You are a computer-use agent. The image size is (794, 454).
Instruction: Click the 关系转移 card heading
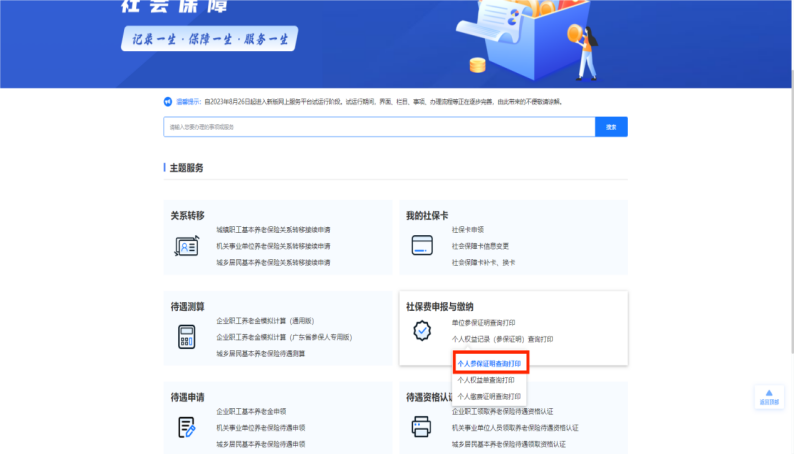(187, 216)
